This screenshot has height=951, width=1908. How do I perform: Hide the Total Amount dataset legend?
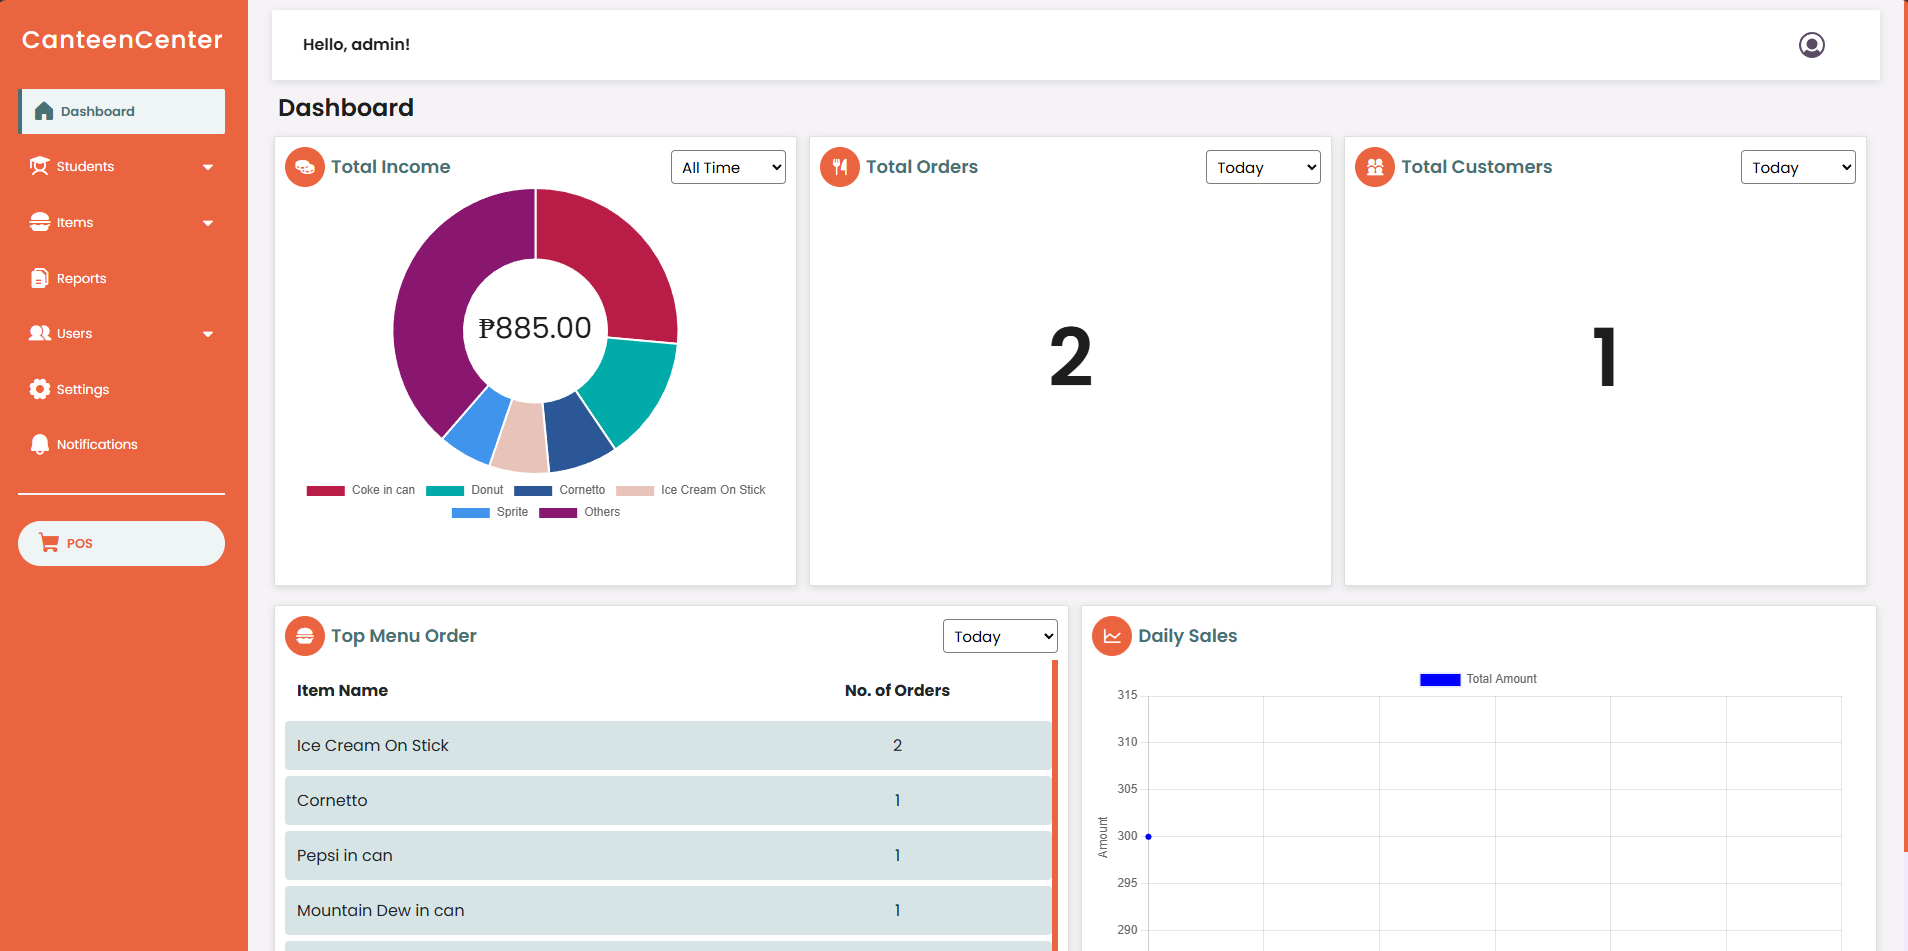[x=1478, y=679]
